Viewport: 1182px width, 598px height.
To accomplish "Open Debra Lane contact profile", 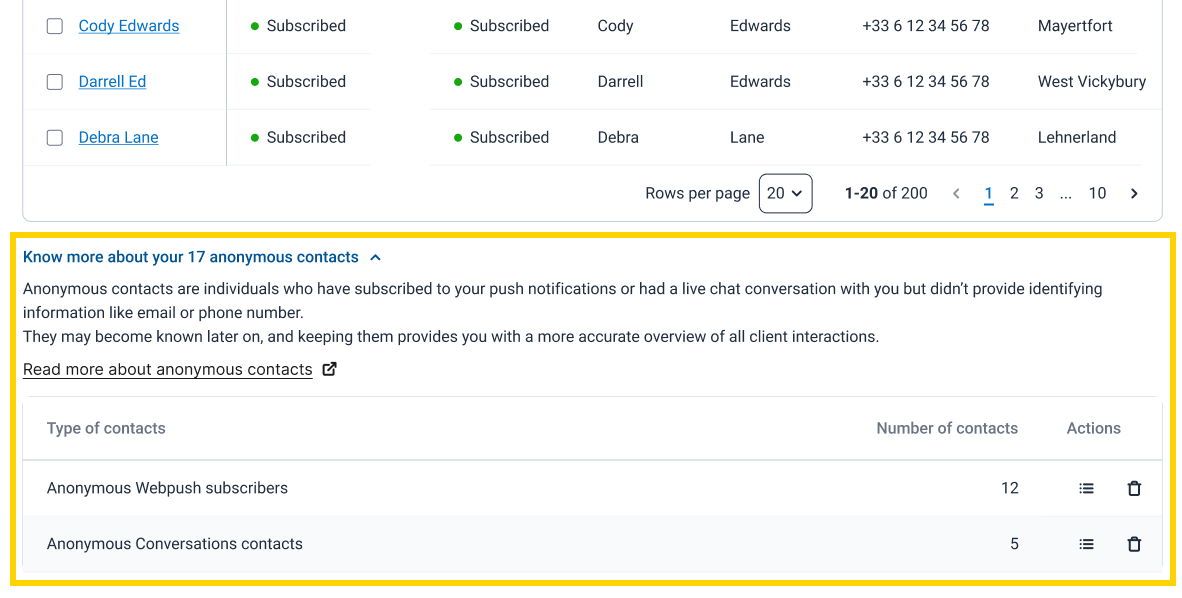I will (x=118, y=138).
